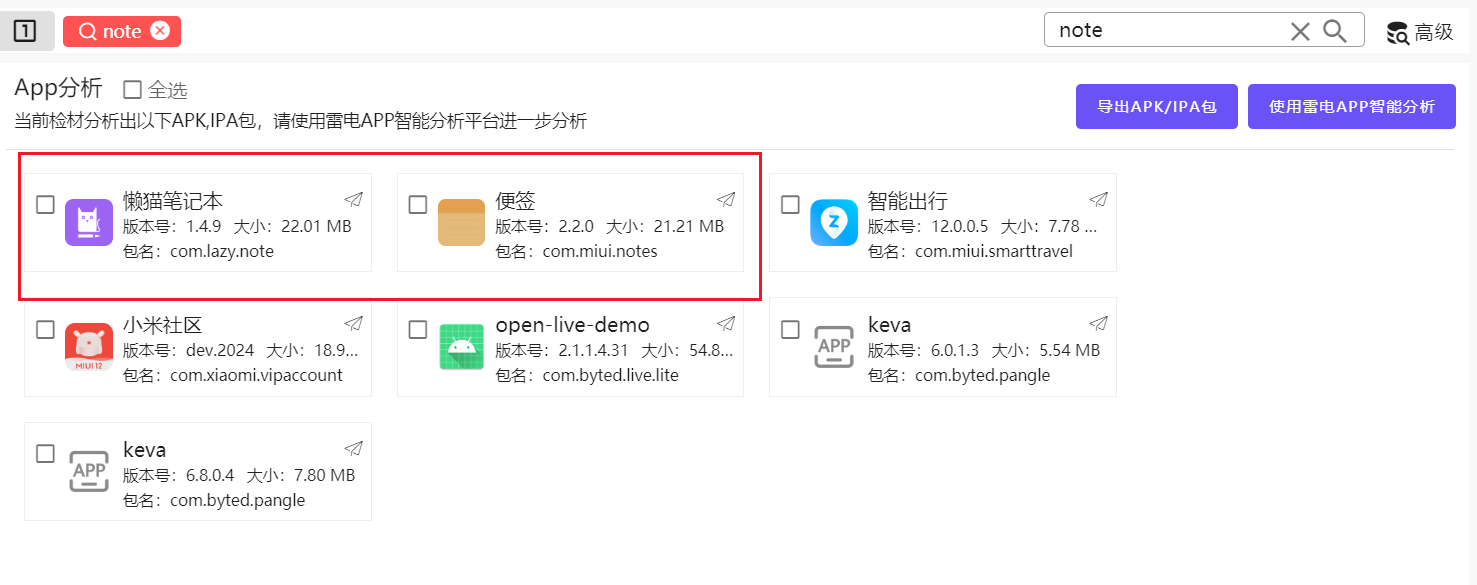1477x585 pixels.
Task: Click the 懒猫笔记本 purple cat app icon
Action: click(x=88, y=222)
